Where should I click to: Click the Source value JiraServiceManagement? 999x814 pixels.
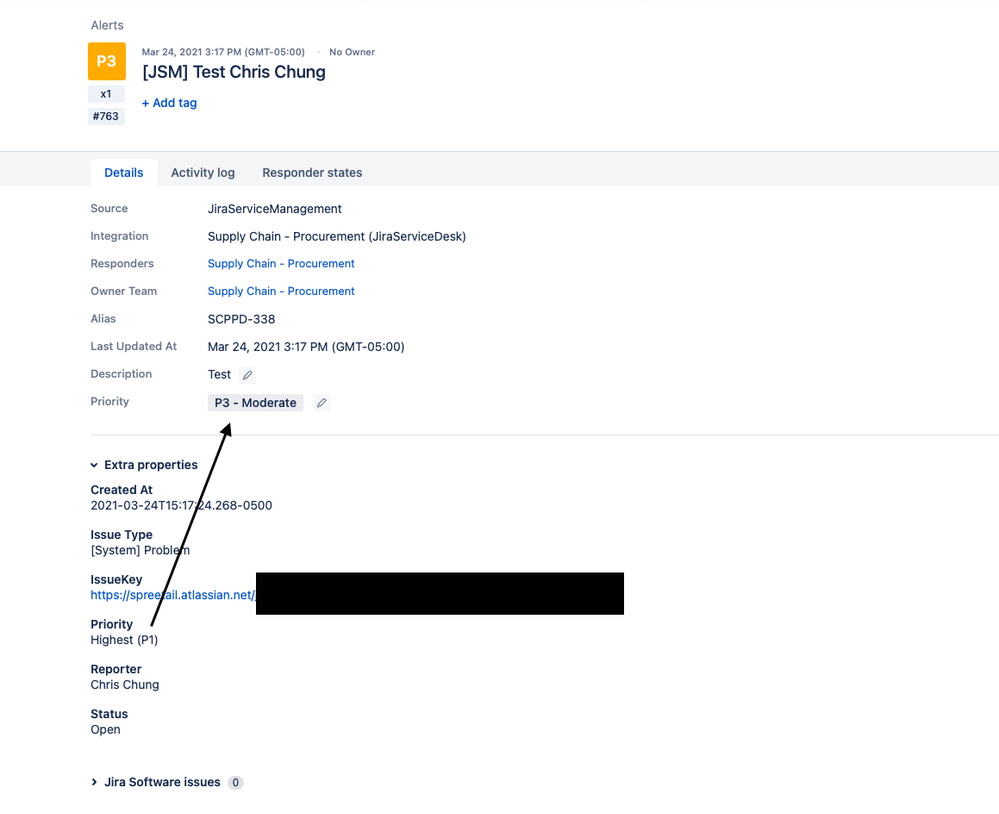point(275,209)
